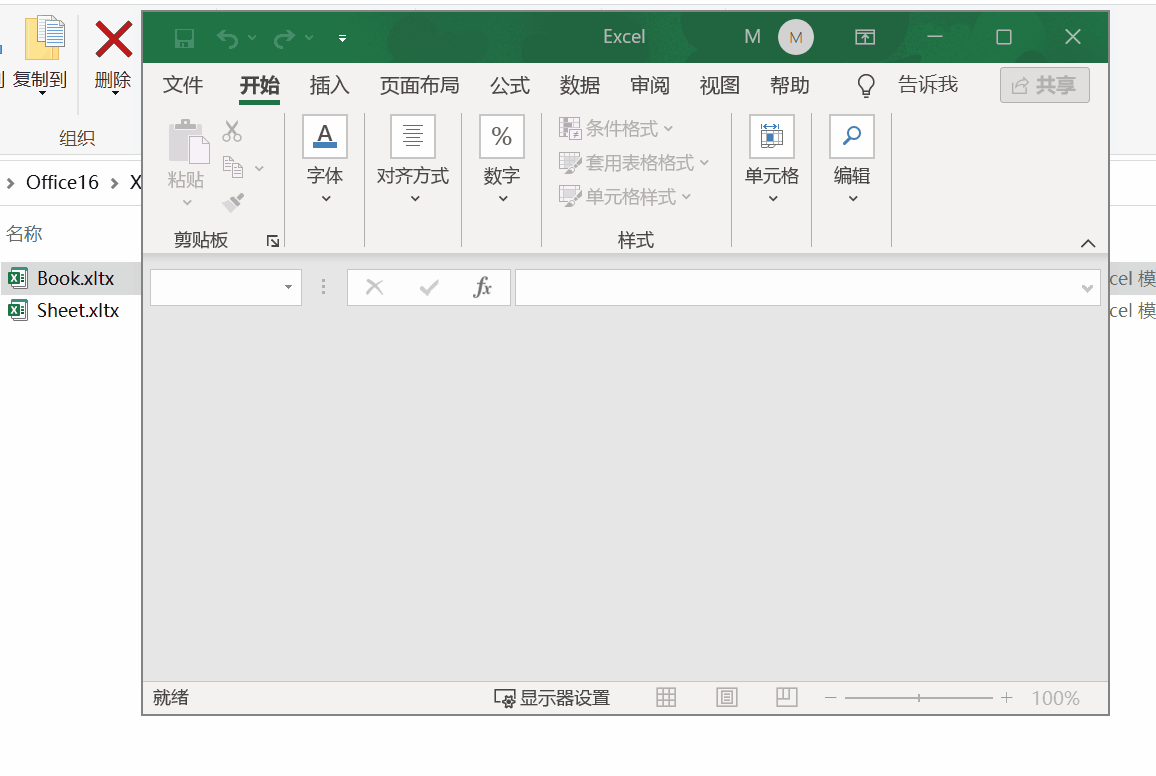Image resolution: width=1156 pixels, height=776 pixels.
Task: Click the zoom in plus button
Action: tap(1006, 697)
